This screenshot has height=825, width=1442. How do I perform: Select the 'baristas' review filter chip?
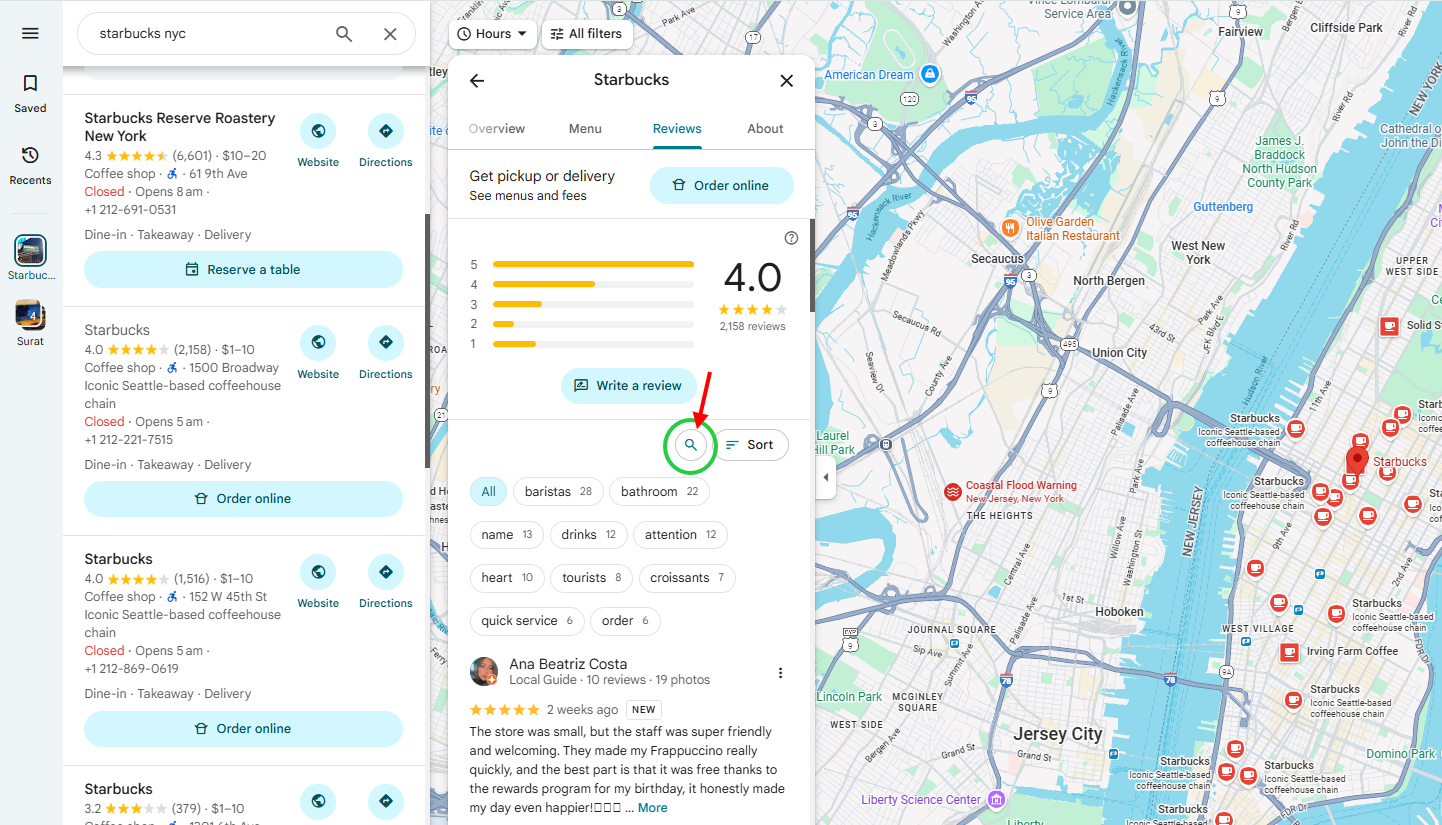558,492
